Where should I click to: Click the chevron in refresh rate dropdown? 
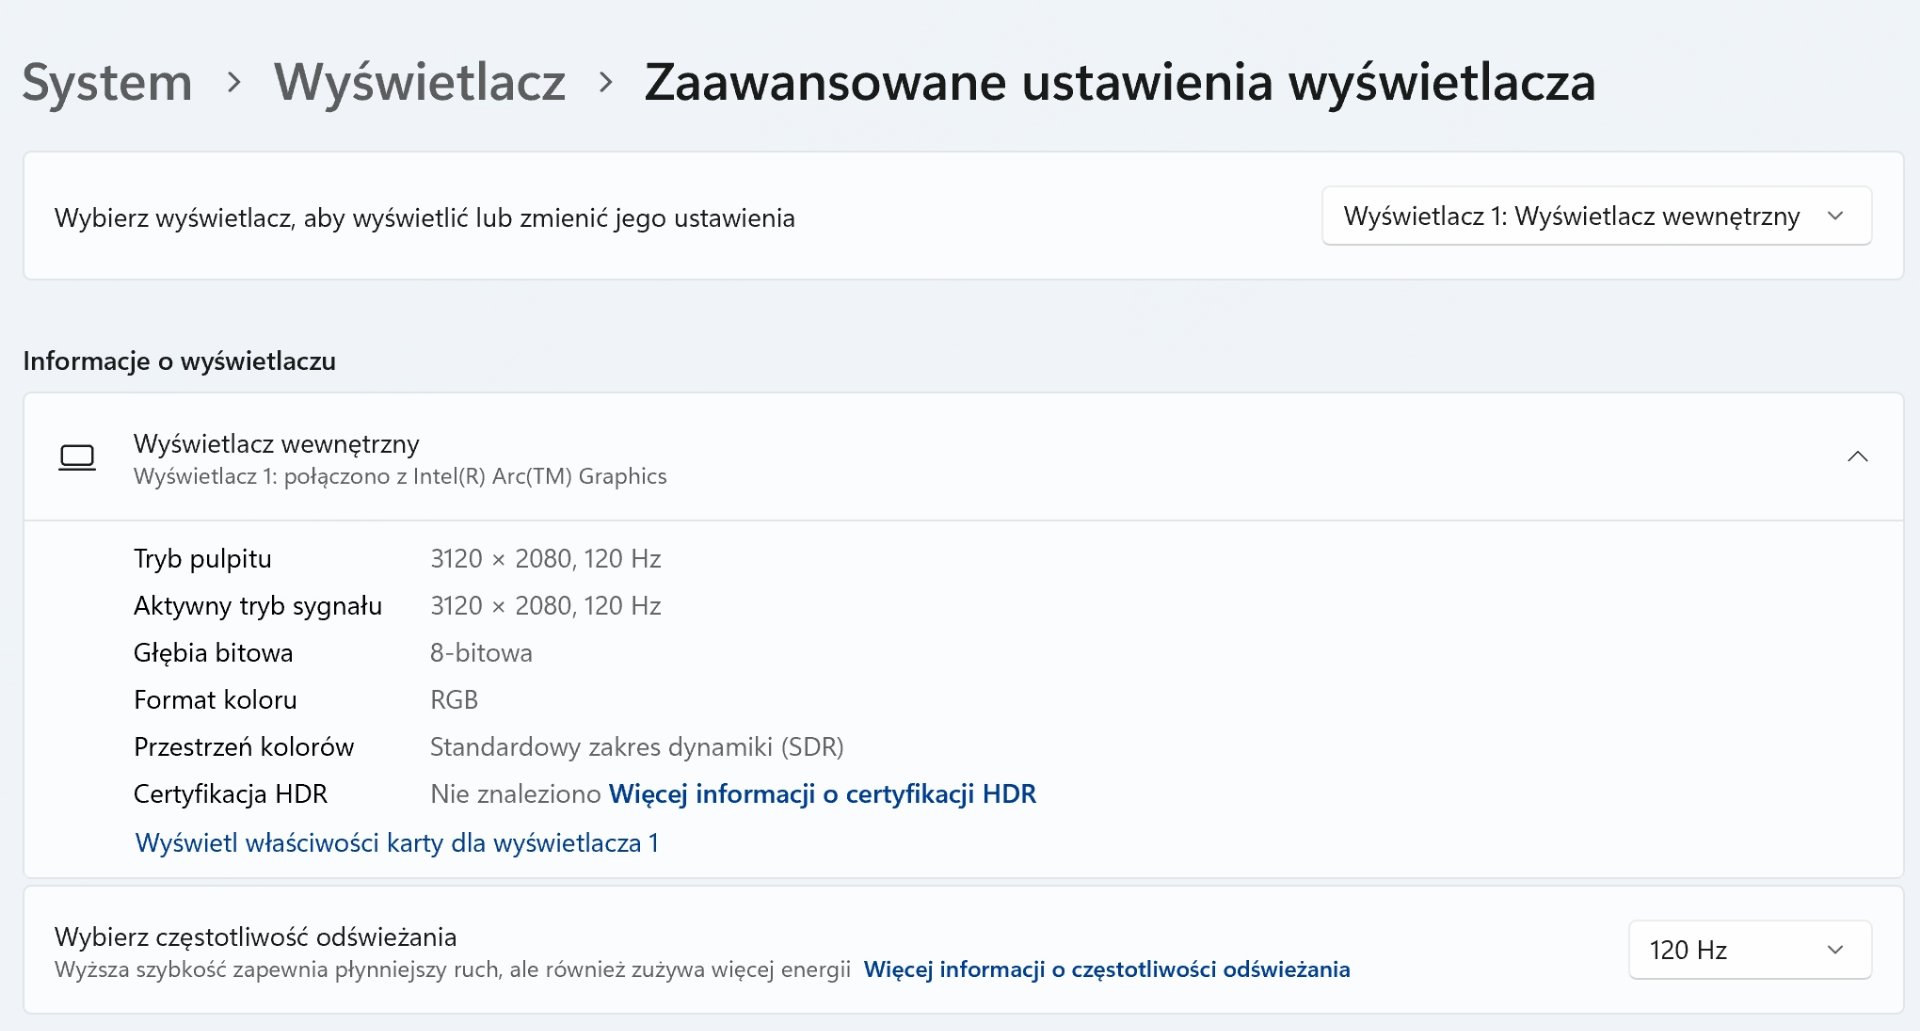[x=1835, y=950]
